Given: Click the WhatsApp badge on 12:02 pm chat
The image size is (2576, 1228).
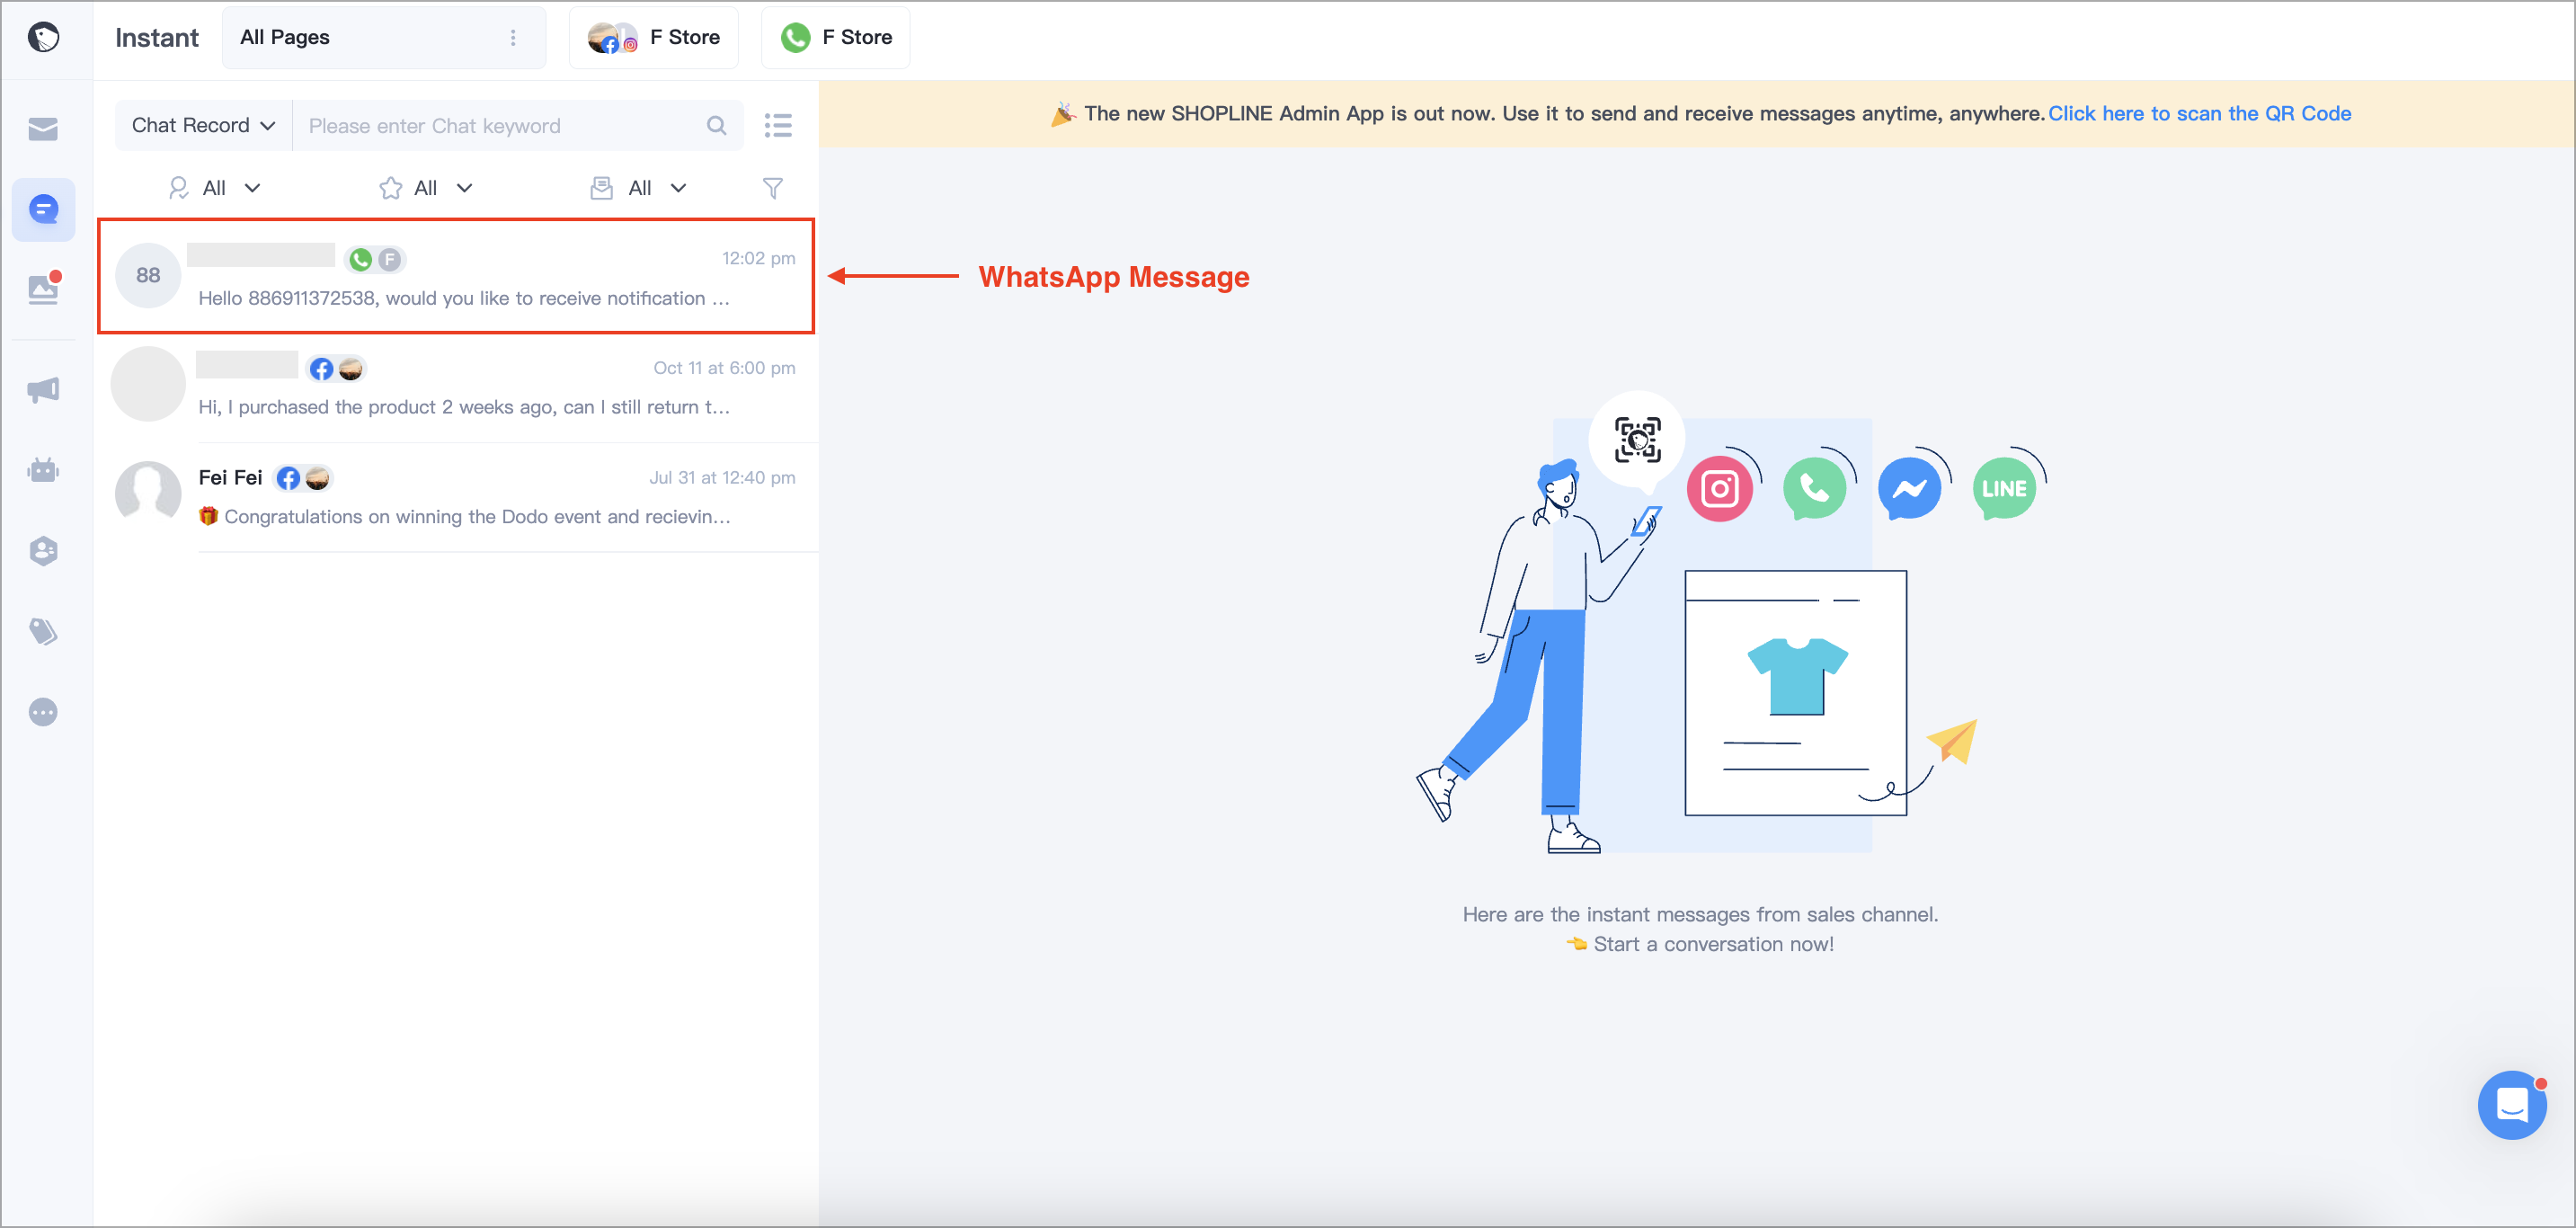Looking at the screenshot, I should pos(361,260).
